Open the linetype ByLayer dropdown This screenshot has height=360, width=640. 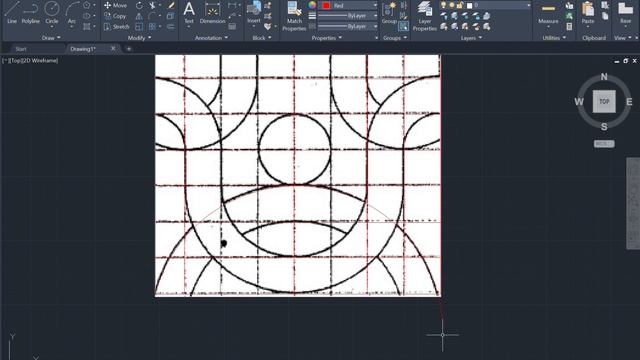click(348, 27)
